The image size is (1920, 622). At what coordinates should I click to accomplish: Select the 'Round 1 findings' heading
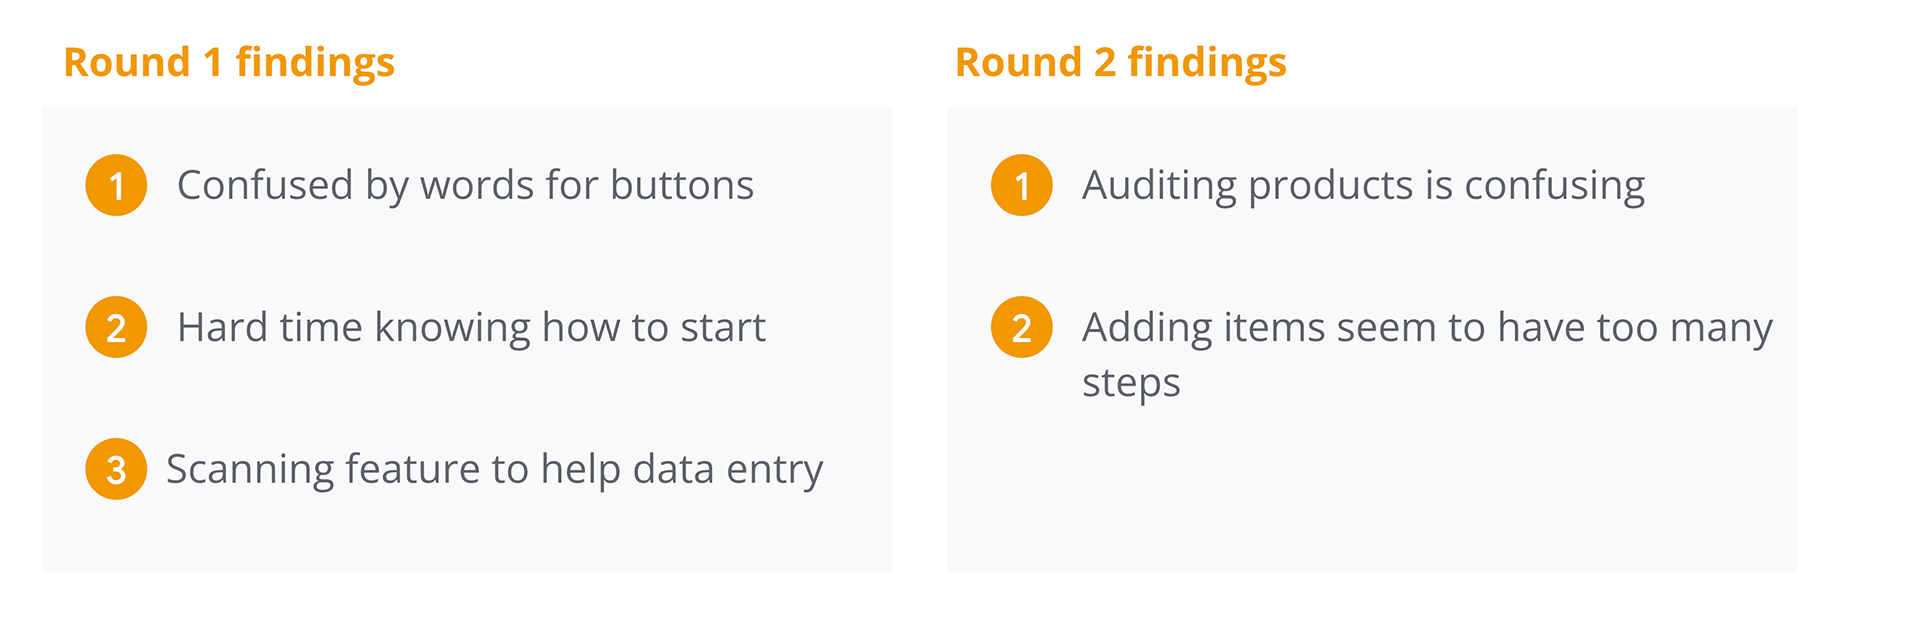coord(229,62)
